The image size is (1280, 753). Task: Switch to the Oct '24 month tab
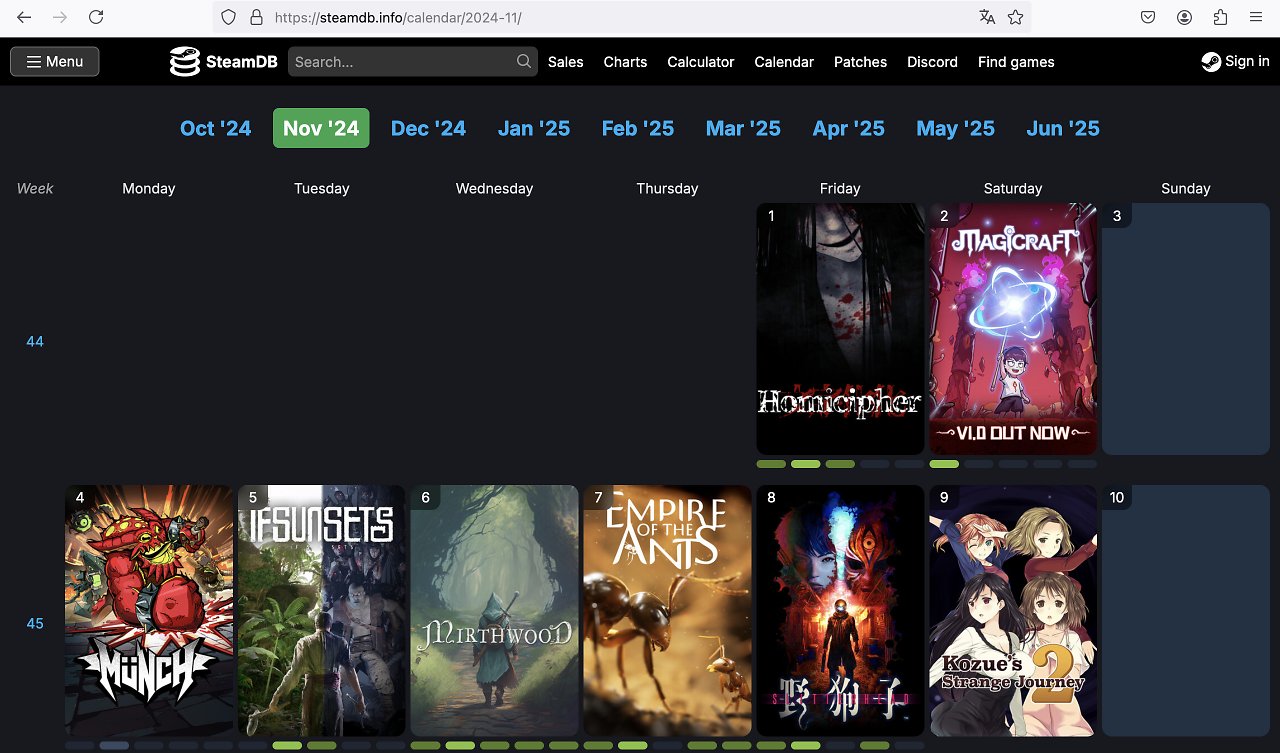tap(216, 128)
